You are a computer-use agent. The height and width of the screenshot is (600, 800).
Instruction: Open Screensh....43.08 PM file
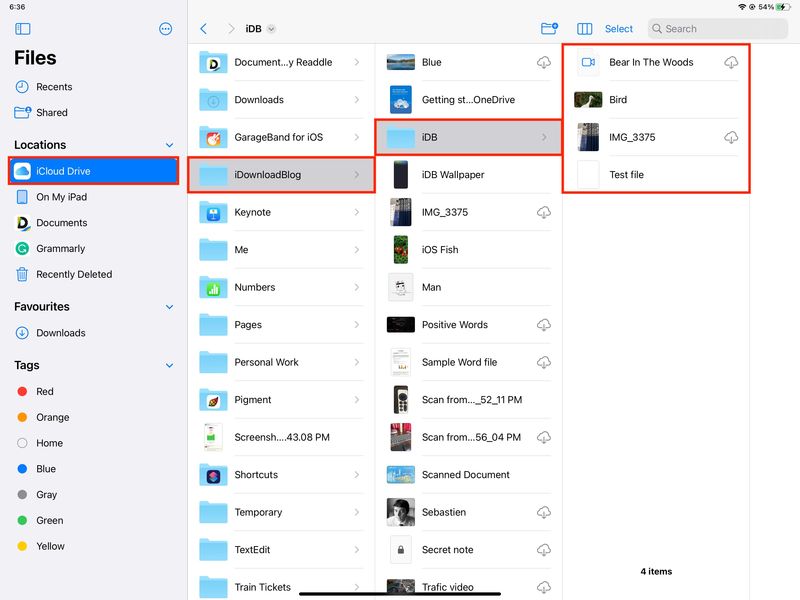click(281, 437)
